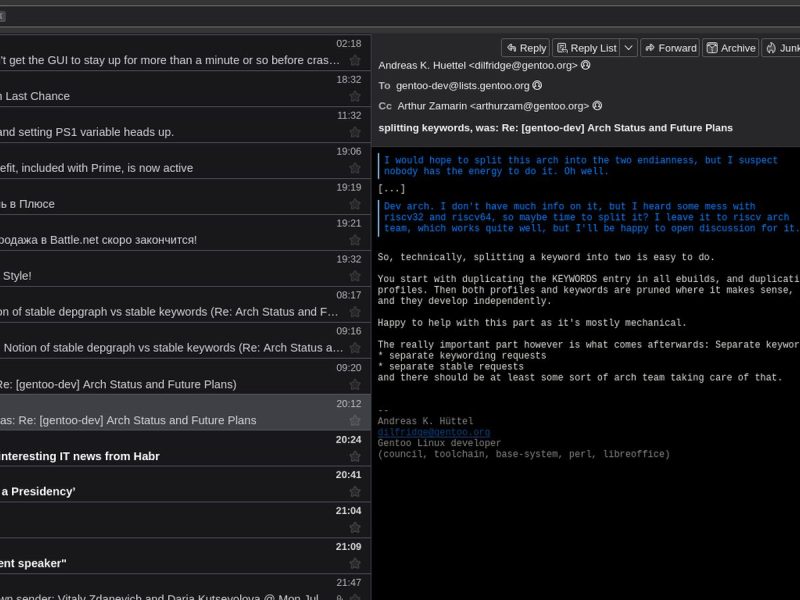
Task: Star the 19:06 Prime benefit message
Action: [x=355, y=168]
